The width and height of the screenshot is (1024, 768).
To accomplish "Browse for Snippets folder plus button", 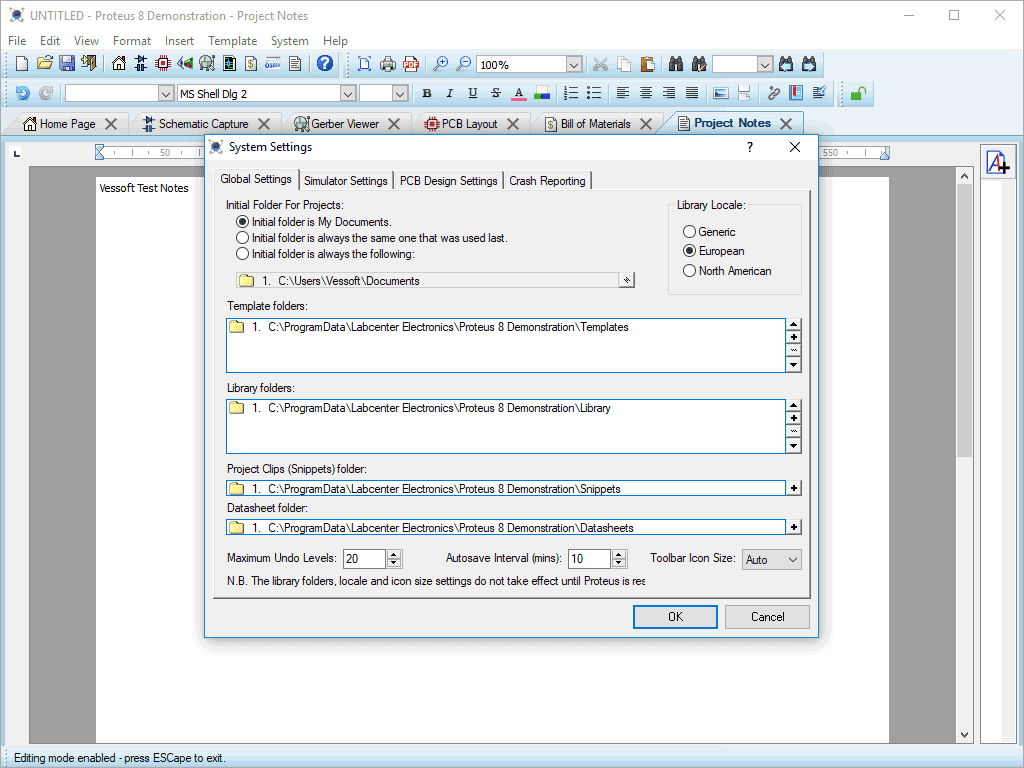I will [x=793, y=488].
